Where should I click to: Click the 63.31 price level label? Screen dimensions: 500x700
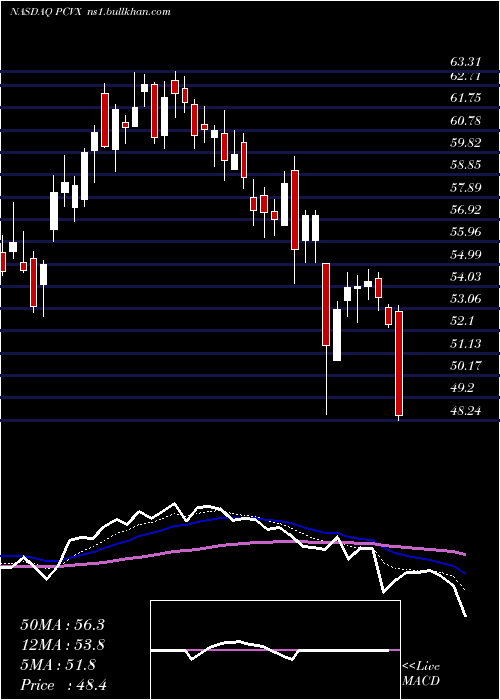click(x=466, y=62)
